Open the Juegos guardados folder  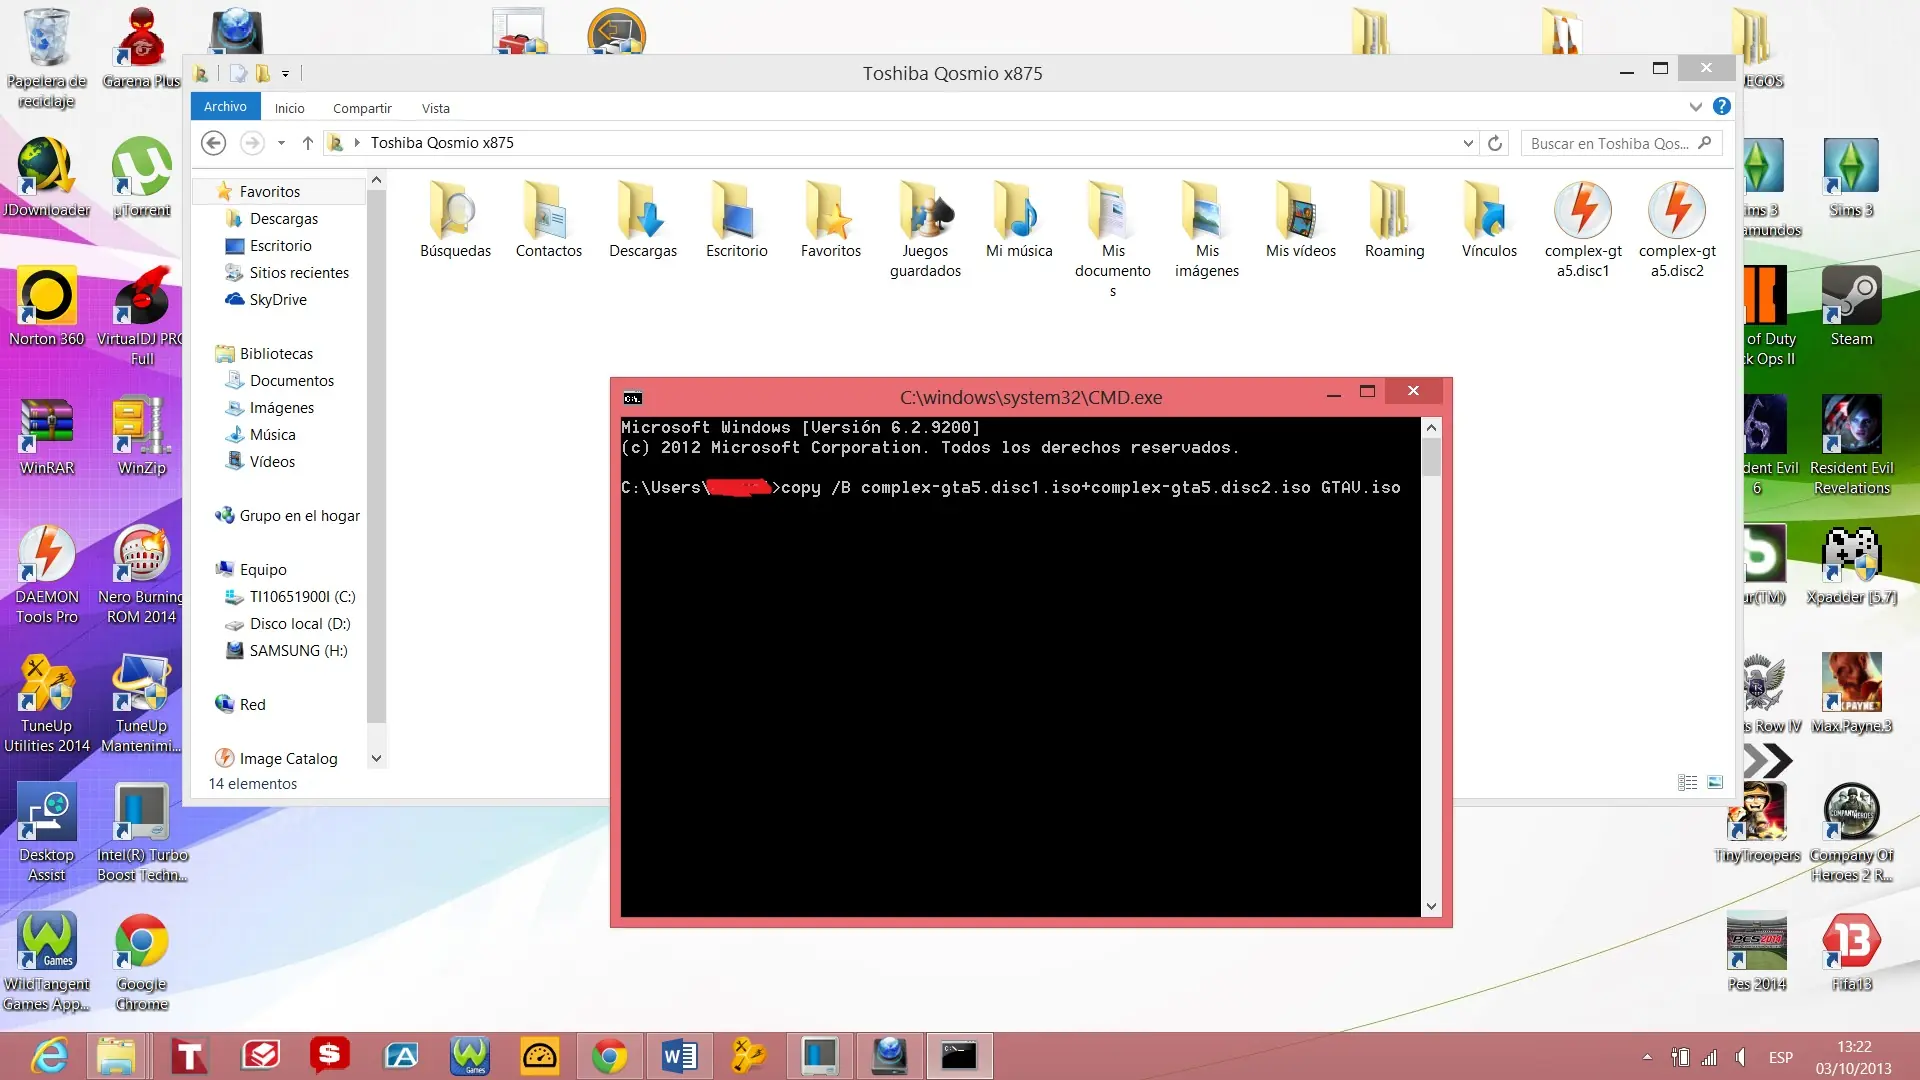pyautogui.click(x=925, y=231)
